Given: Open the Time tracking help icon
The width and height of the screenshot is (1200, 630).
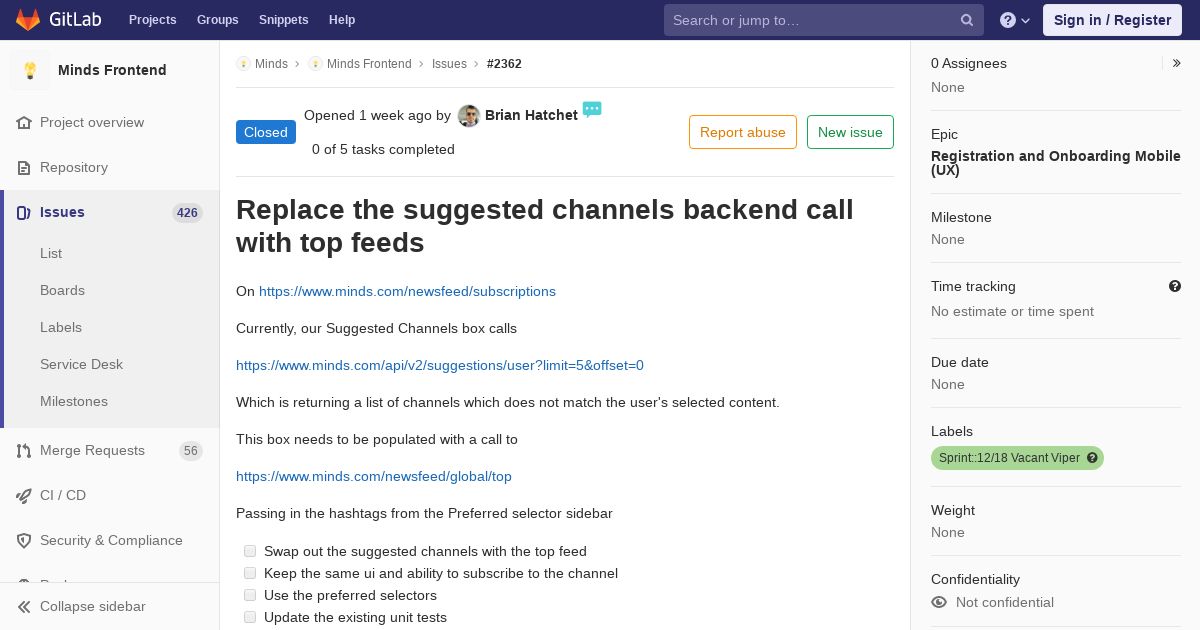Looking at the screenshot, I should click(1175, 286).
